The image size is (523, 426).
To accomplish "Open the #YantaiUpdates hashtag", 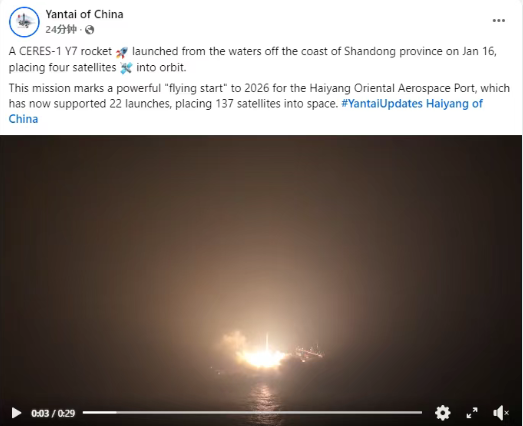I will point(382,103).
